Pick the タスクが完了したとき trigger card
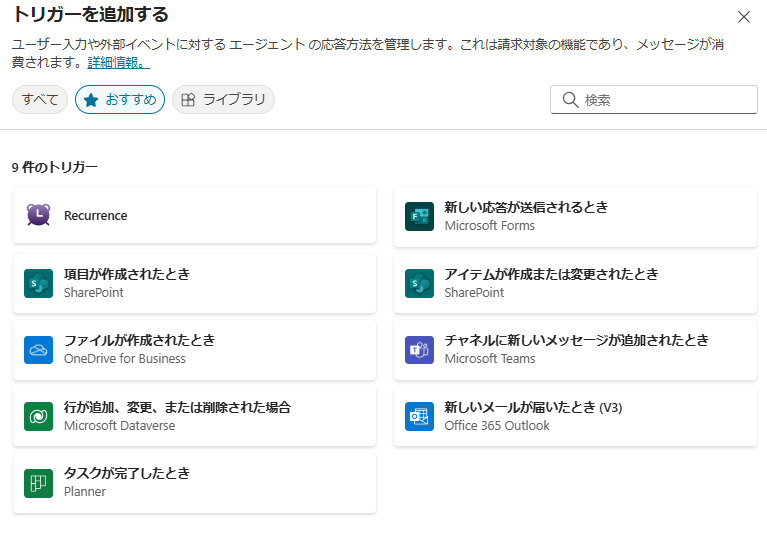Image resolution: width=767 pixels, height=558 pixels. coord(194,483)
